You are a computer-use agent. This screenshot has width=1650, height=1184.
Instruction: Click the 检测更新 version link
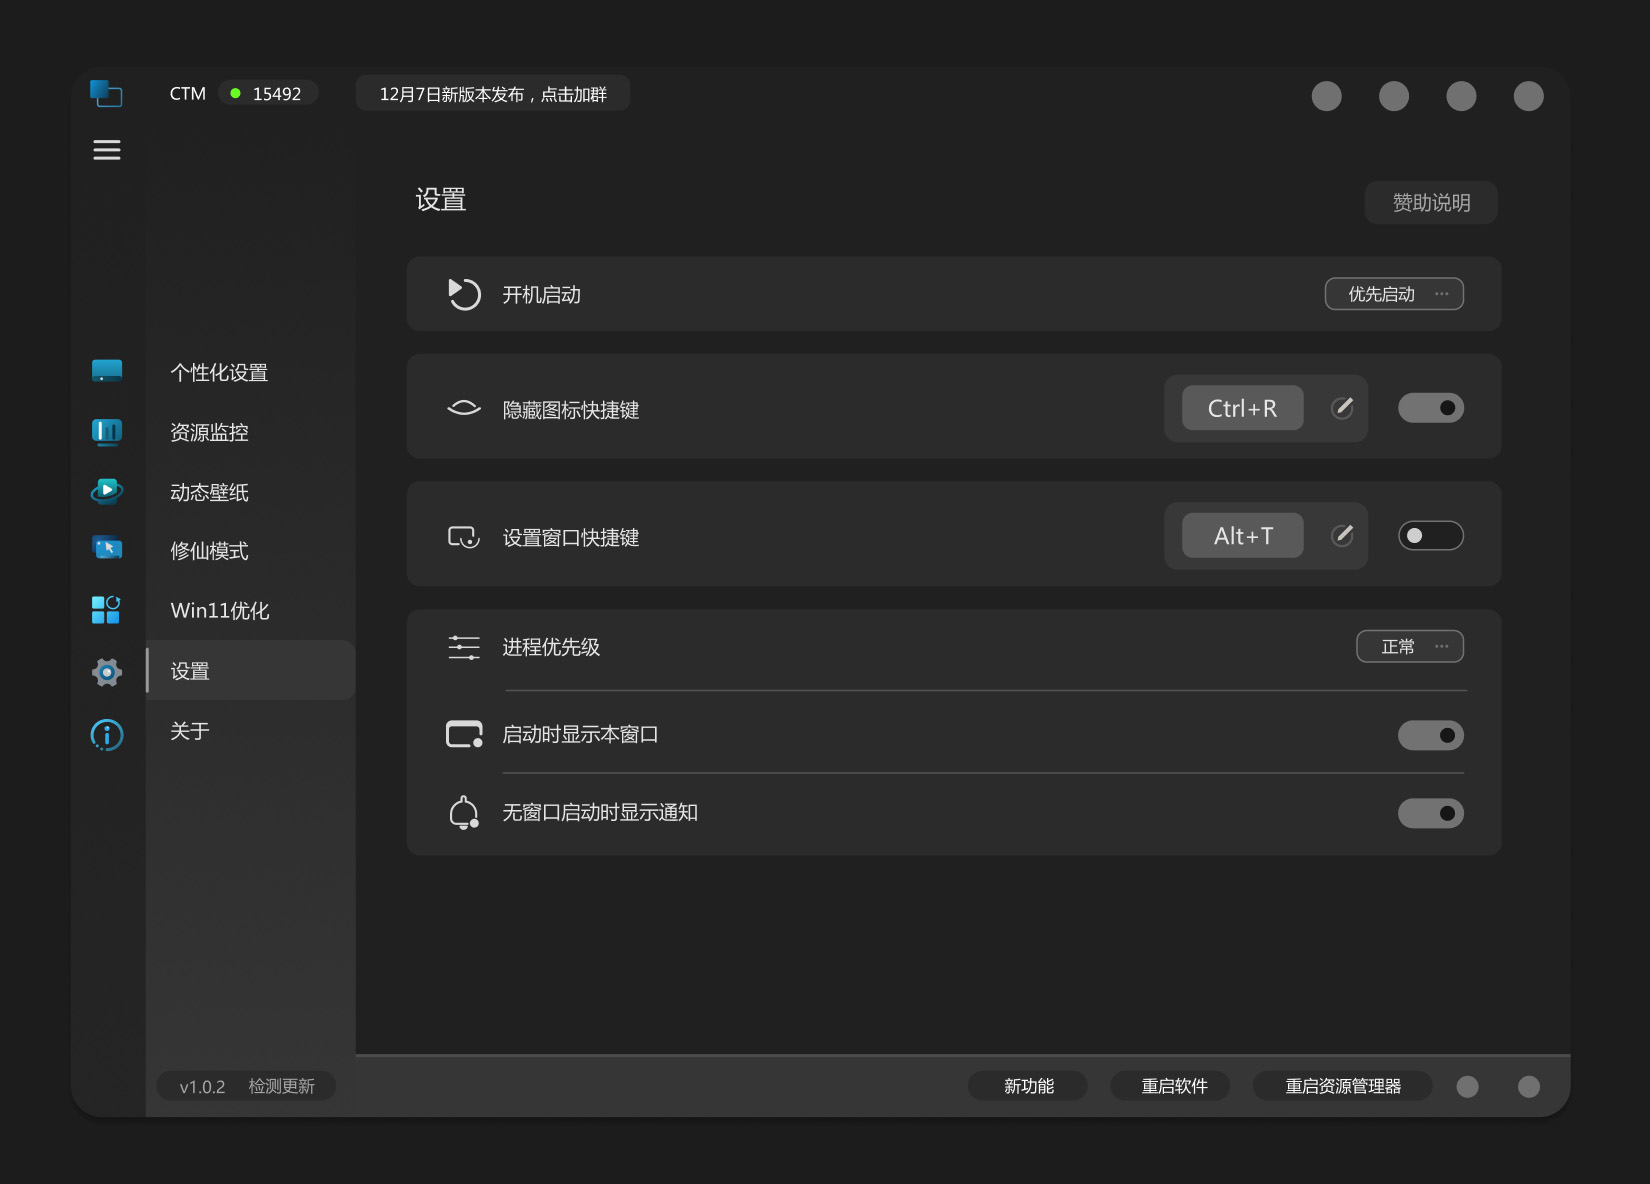tap(281, 1086)
